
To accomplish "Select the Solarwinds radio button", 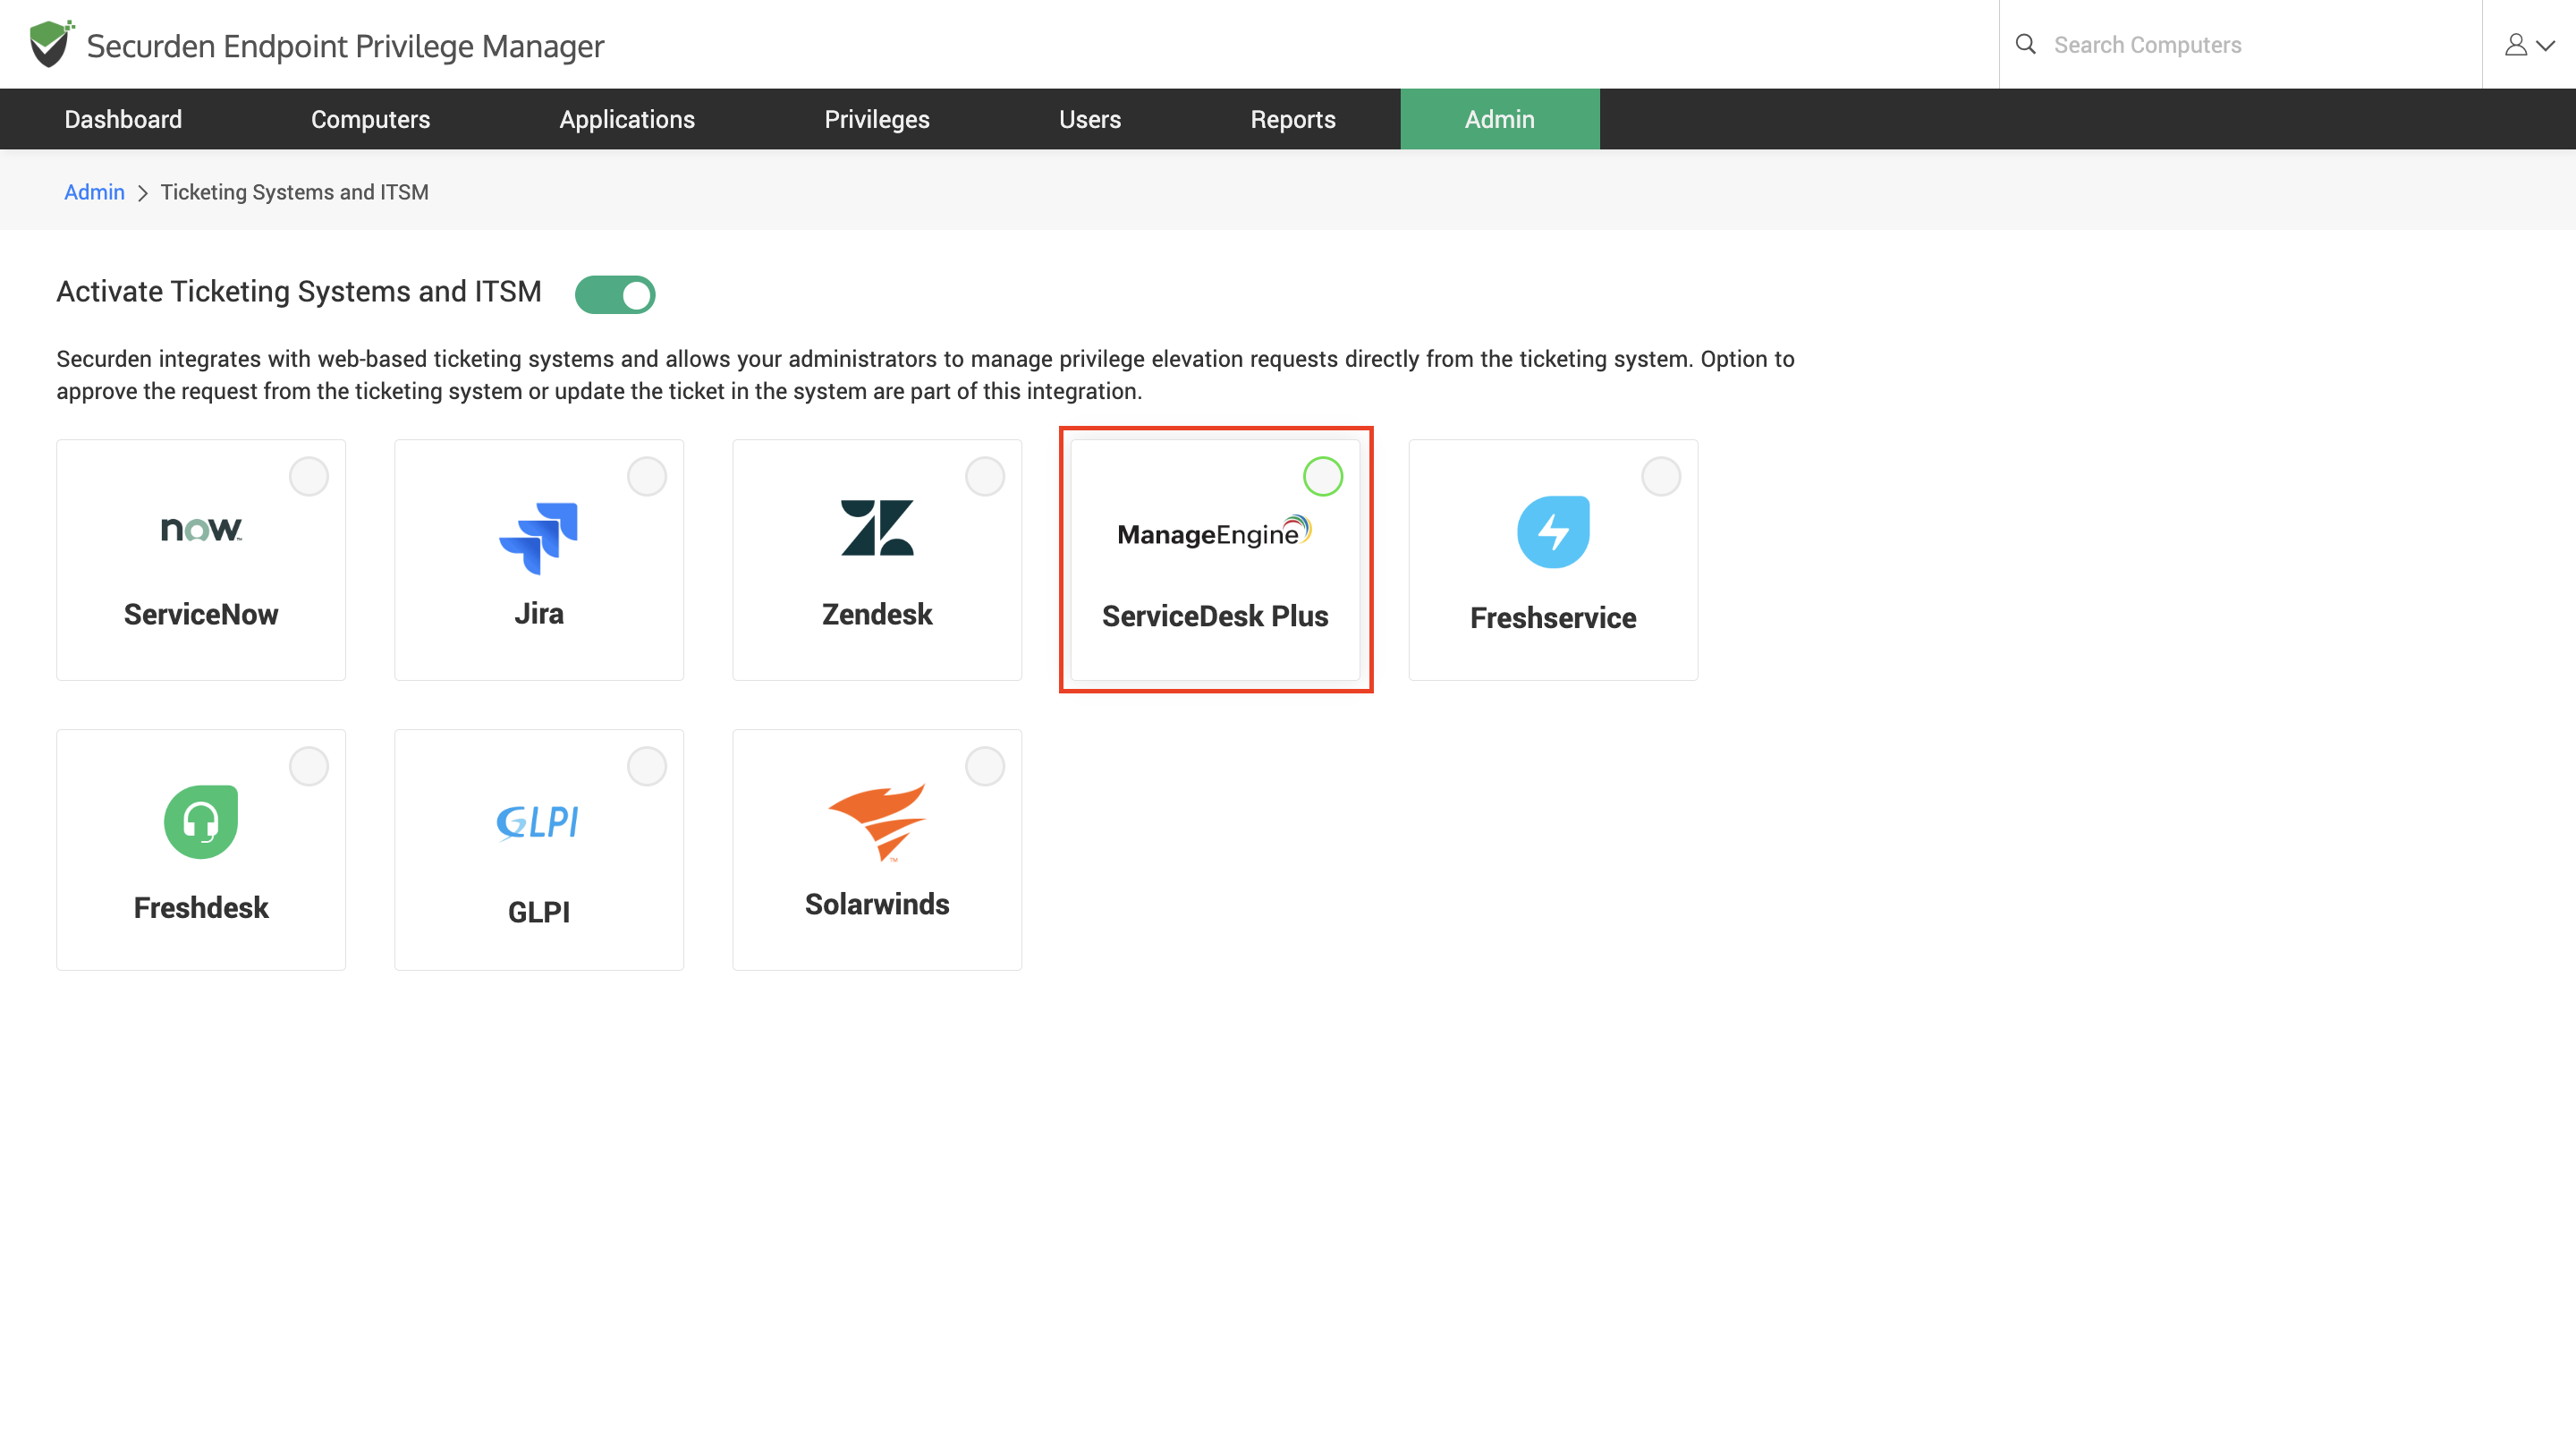I will (985, 766).
